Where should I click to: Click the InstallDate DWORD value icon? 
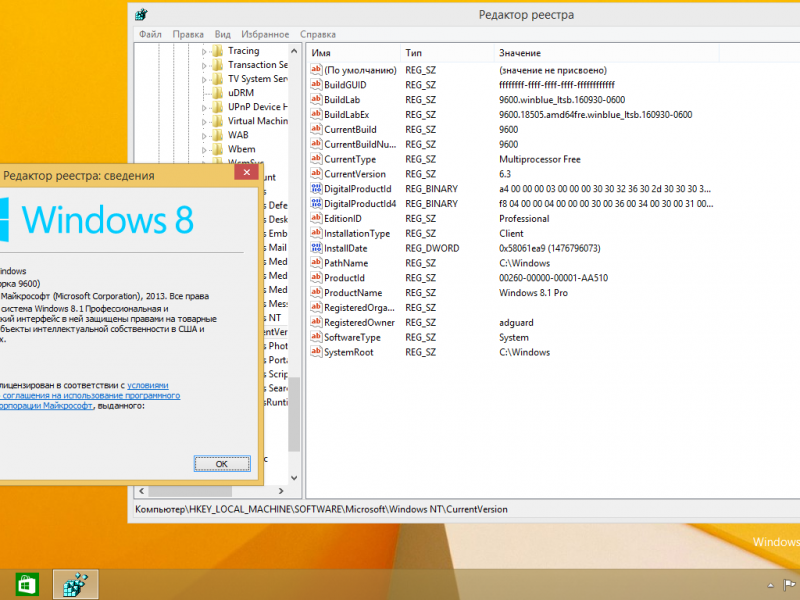click(316, 248)
